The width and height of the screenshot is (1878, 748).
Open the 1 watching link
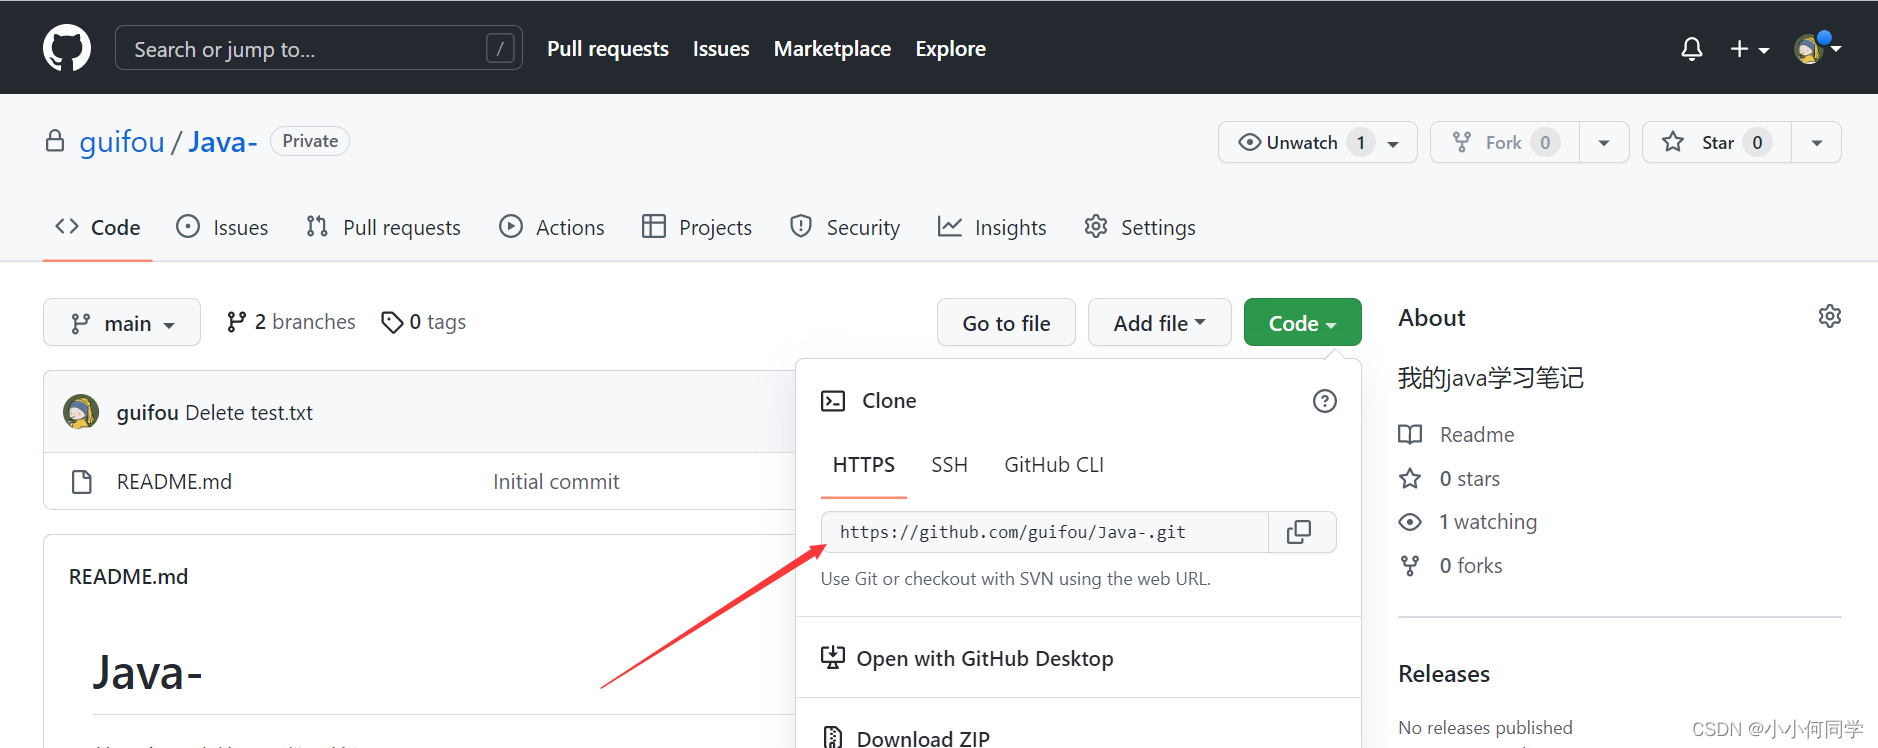pyautogui.click(x=1487, y=522)
